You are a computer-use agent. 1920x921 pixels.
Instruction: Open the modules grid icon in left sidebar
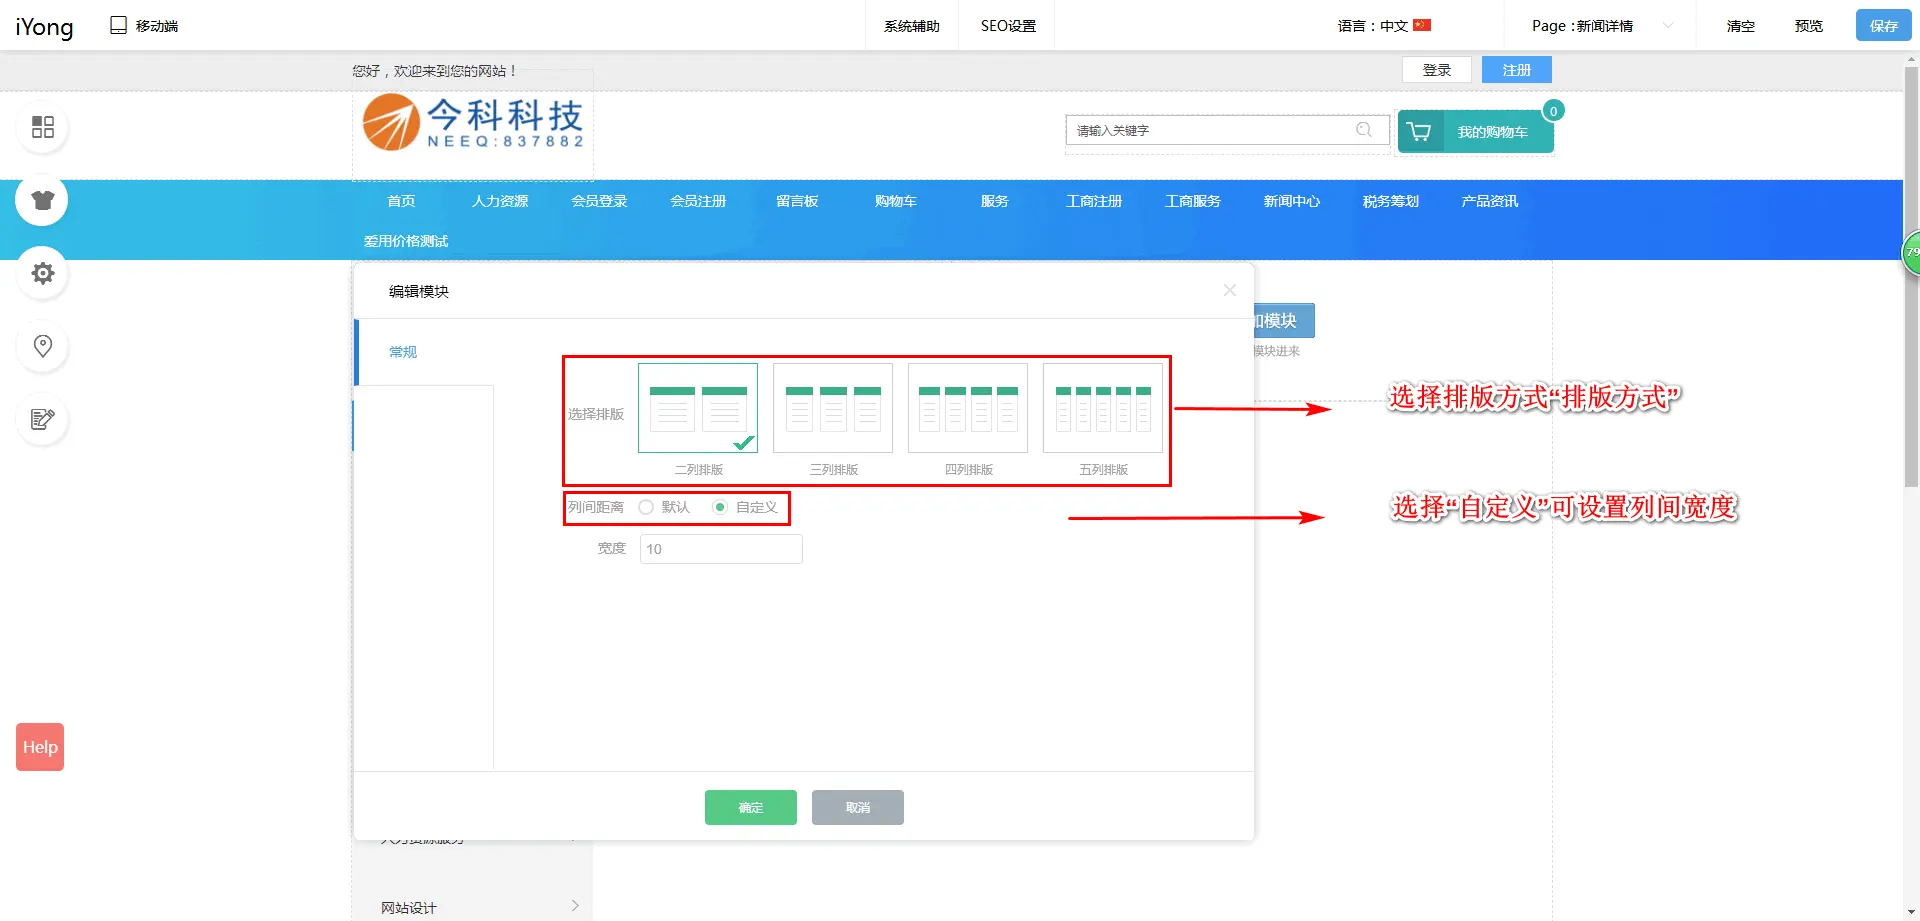tap(43, 127)
